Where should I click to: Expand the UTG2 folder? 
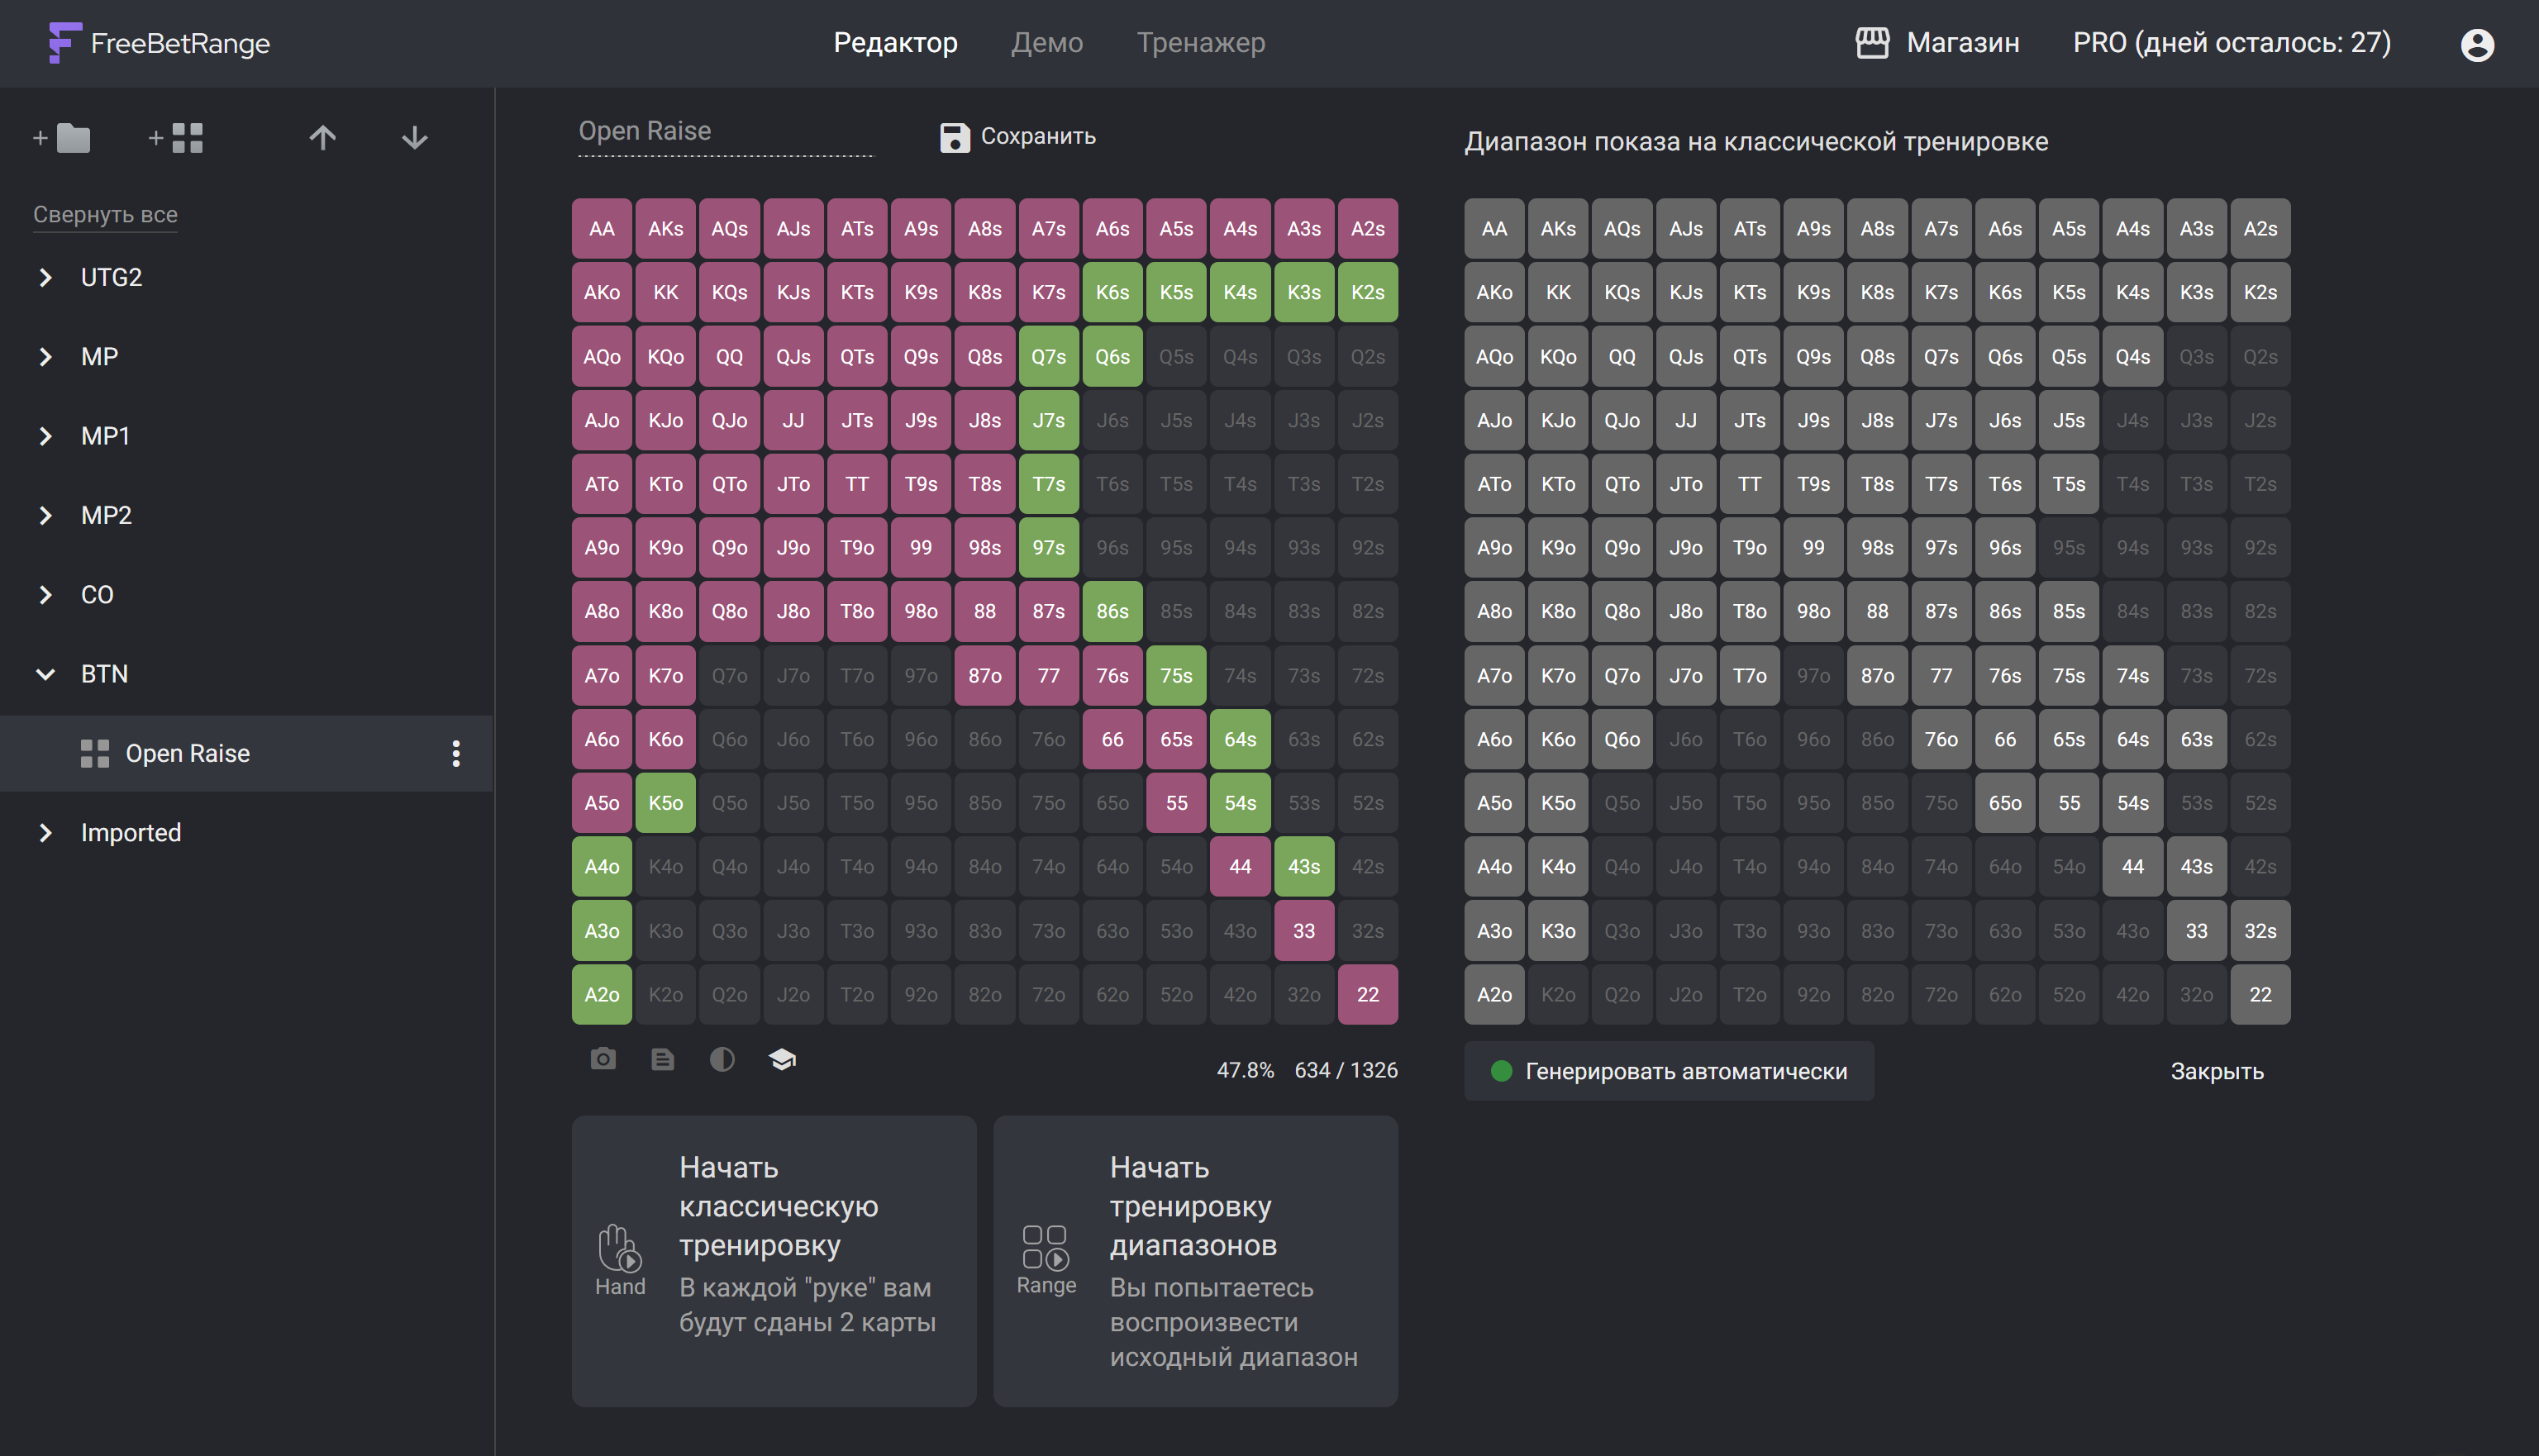(46, 277)
